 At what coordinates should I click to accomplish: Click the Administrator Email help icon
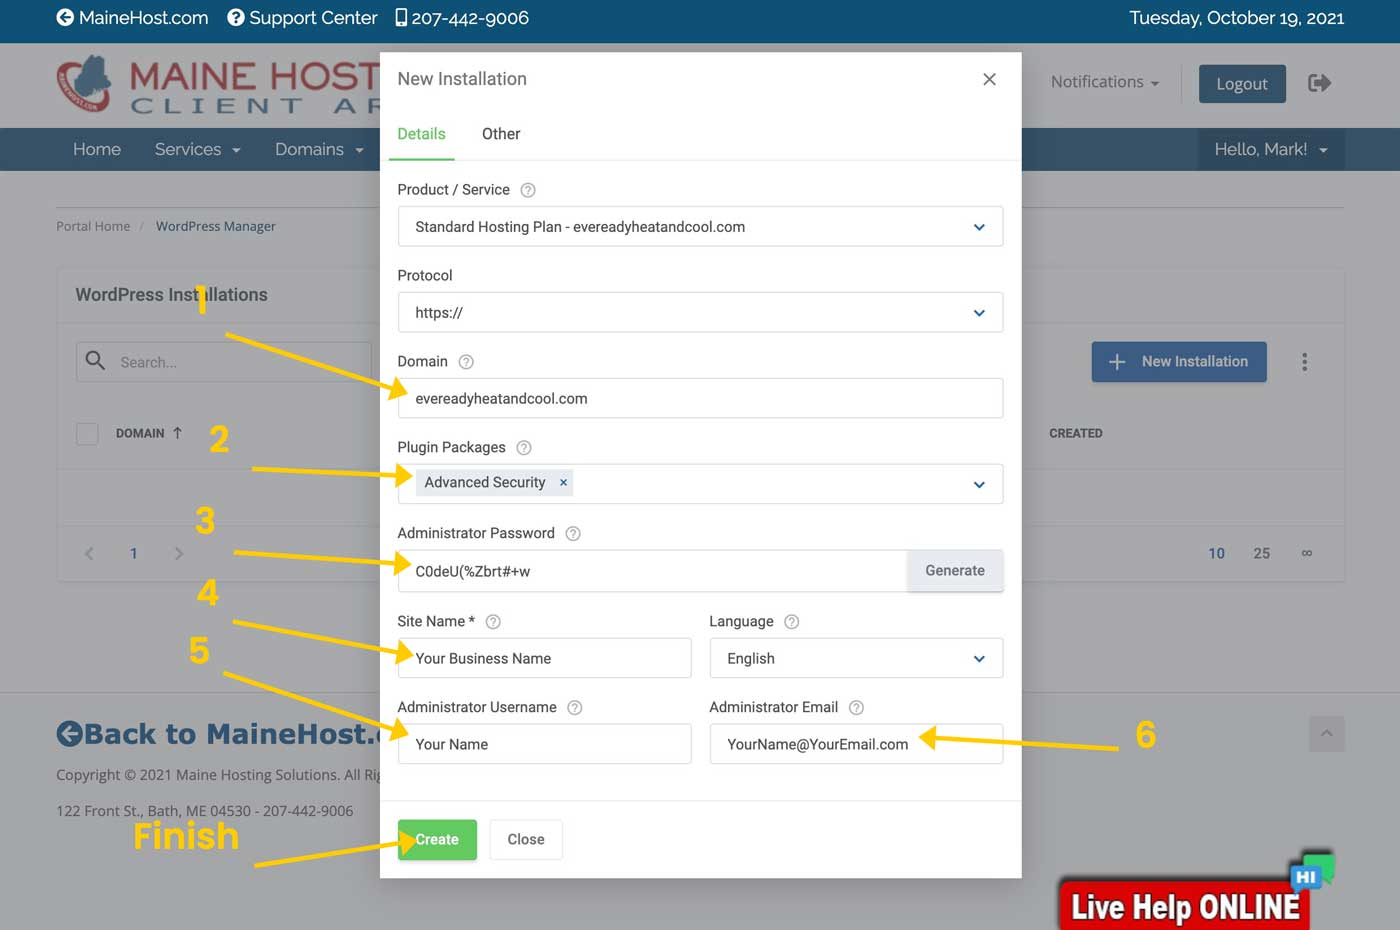[x=856, y=708]
